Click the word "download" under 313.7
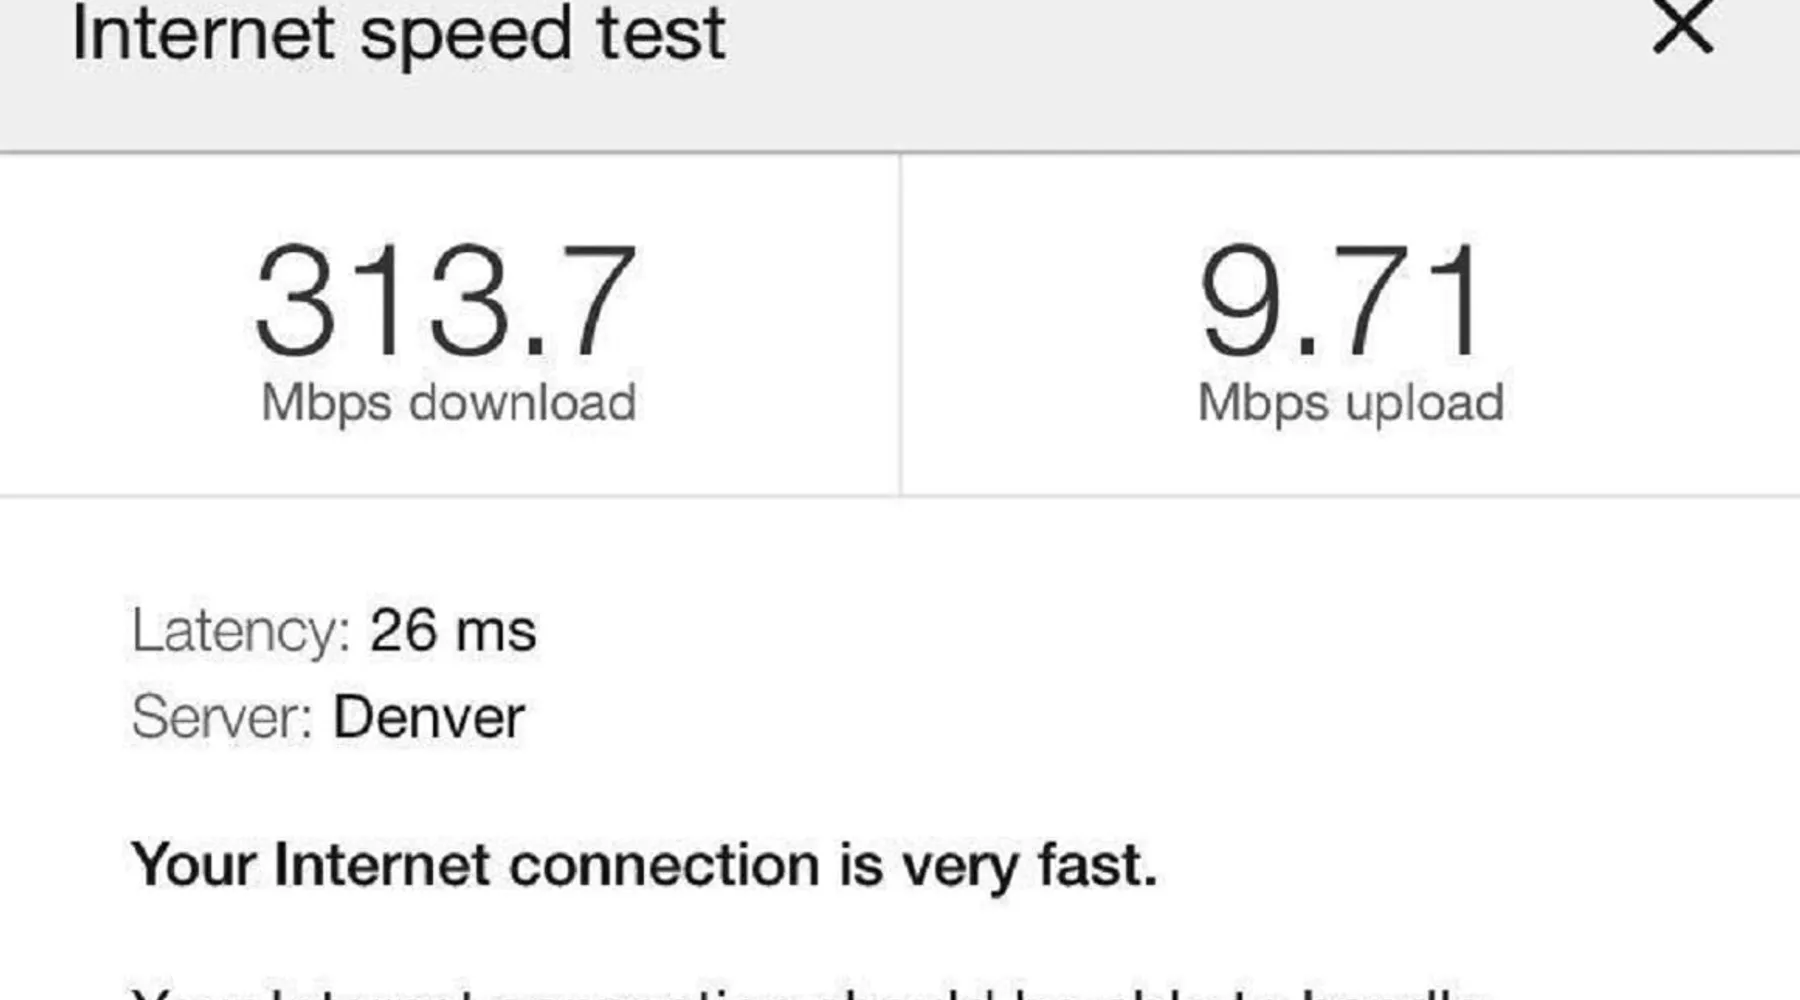1800x1000 pixels. pos(523,403)
